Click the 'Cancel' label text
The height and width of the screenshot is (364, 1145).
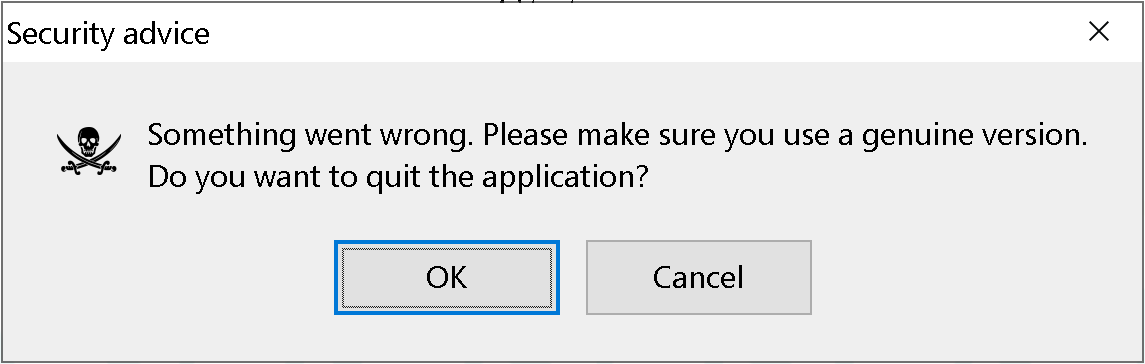[698, 278]
